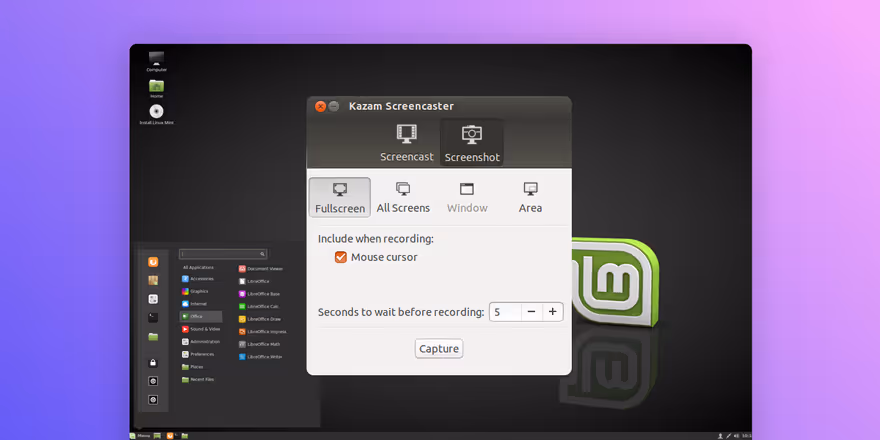Image resolution: width=880 pixels, height=440 pixels.
Task: Click the clock on the taskbar
Action: pyautogui.click(x=746, y=436)
